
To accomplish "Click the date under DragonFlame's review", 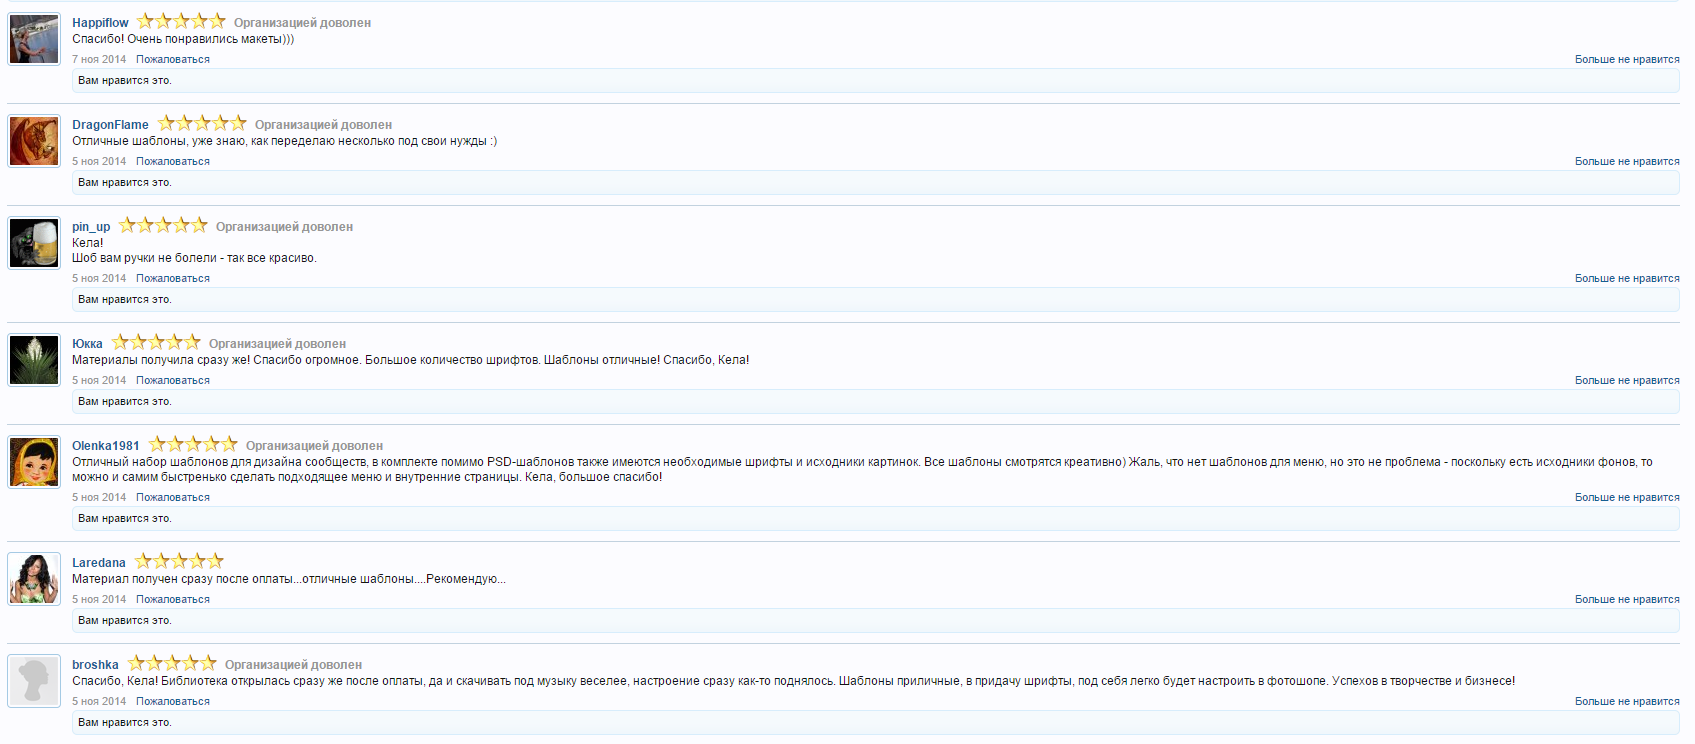I will pyautogui.click(x=99, y=162).
